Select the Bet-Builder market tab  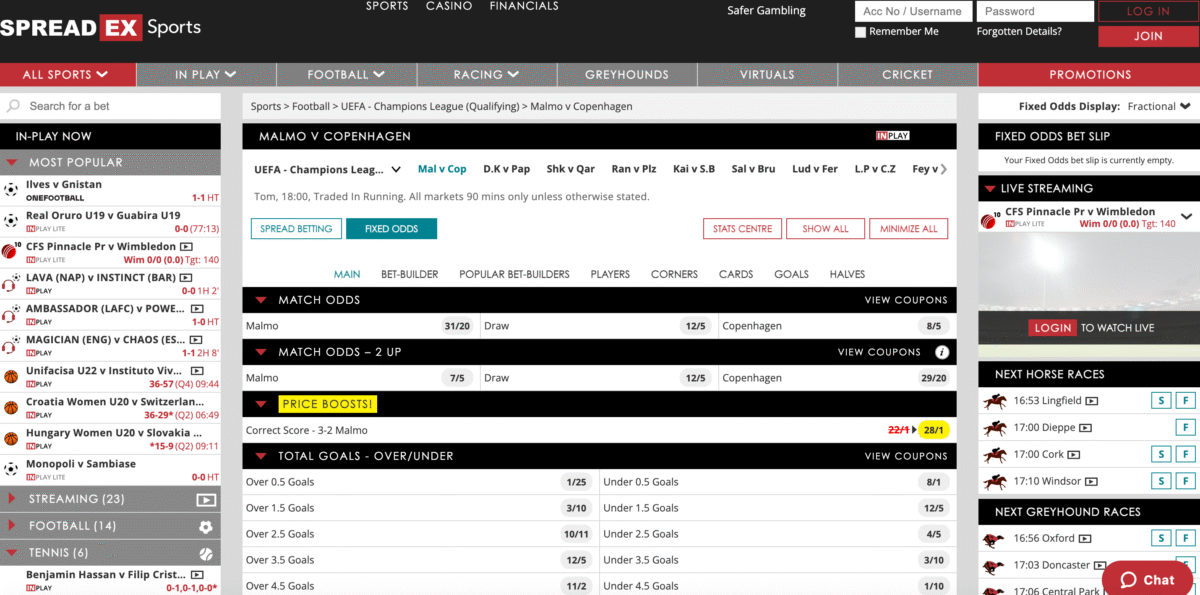(x=410, y=274)
